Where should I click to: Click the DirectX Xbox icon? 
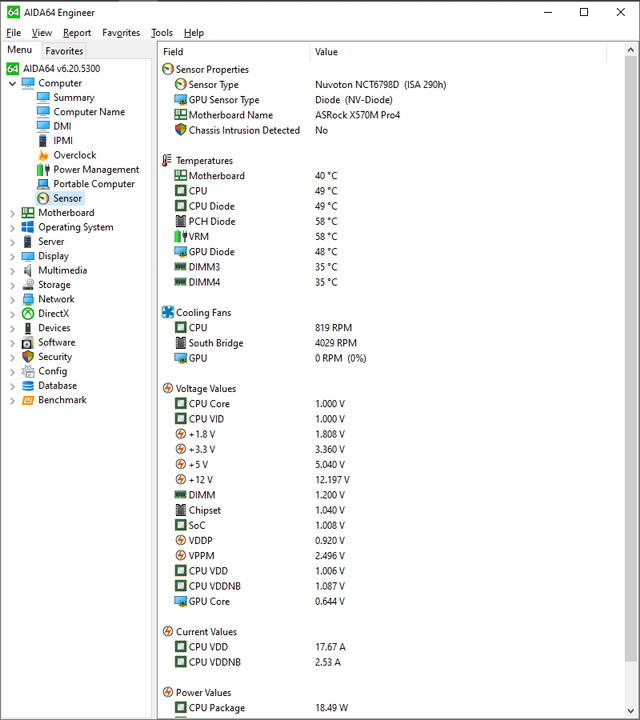coord(28,314)
